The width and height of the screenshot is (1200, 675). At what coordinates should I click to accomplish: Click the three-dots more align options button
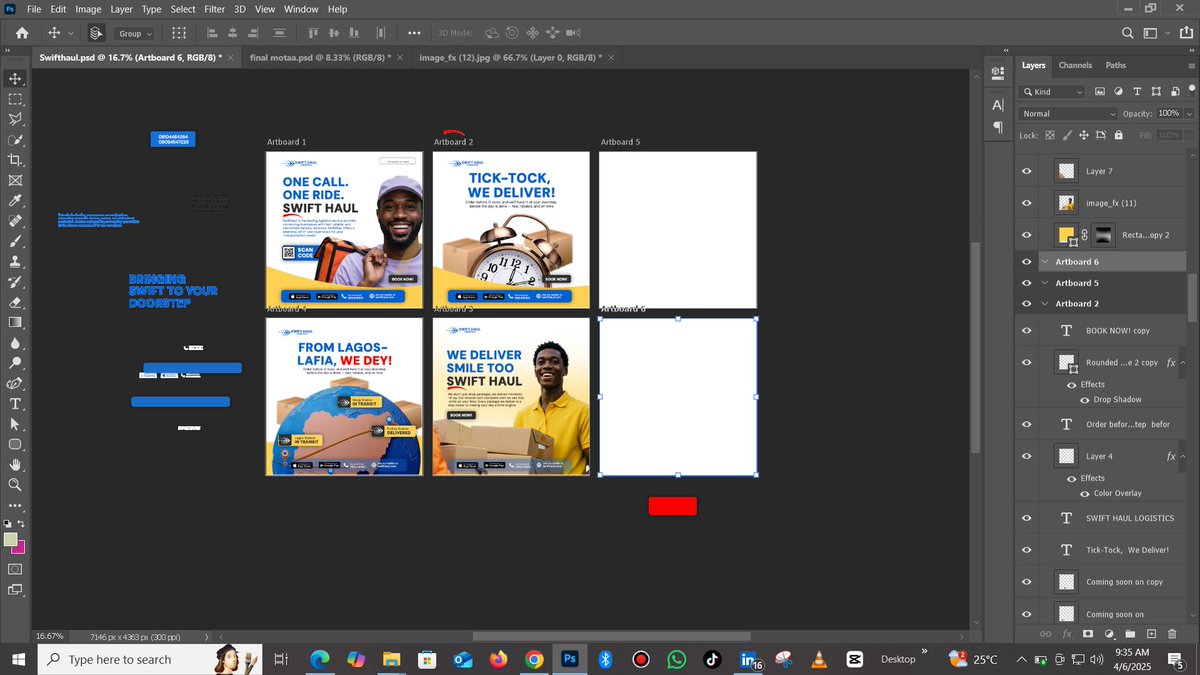[414, 33]
